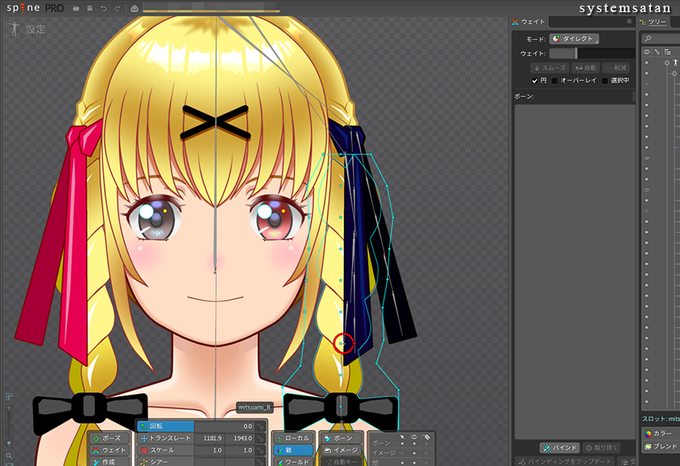The height and width of the screenshot is (466, 680).
Task: Click the key icon beside rotation value
Action: click(260, 427)
